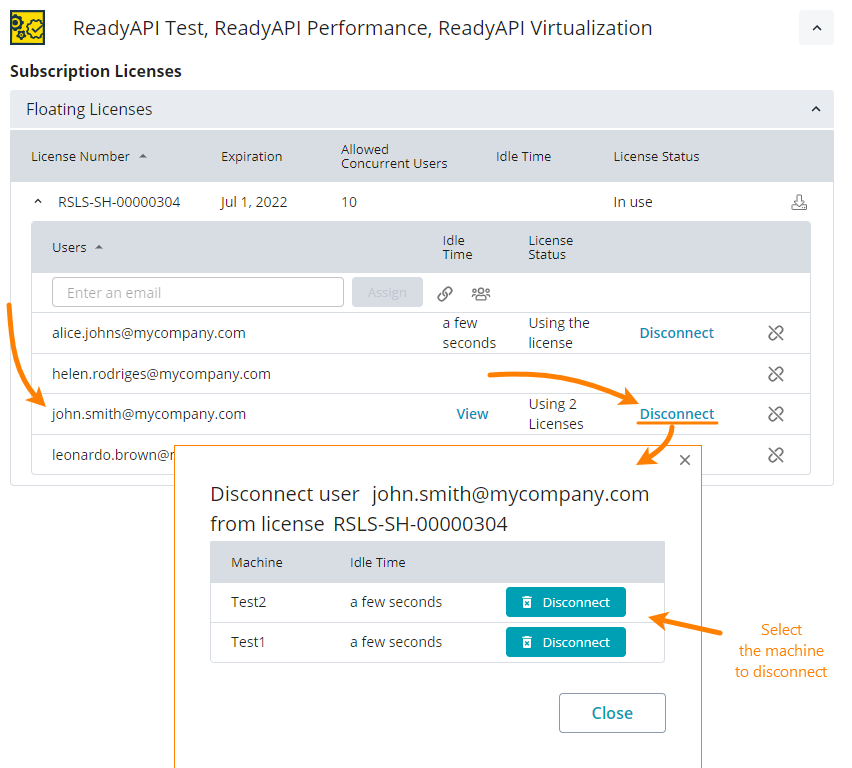Collapse the ReadyAPI products section
The height and width of the screenshot is (768, 852).
[816, 28]
